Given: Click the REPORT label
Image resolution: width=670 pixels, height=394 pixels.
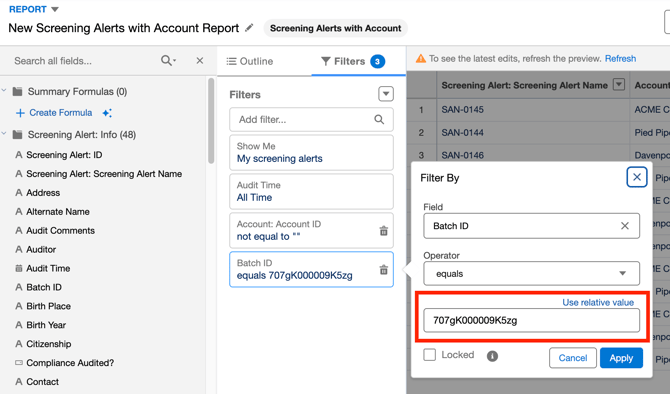Looking at the screenshot, I should coord(27,9).
